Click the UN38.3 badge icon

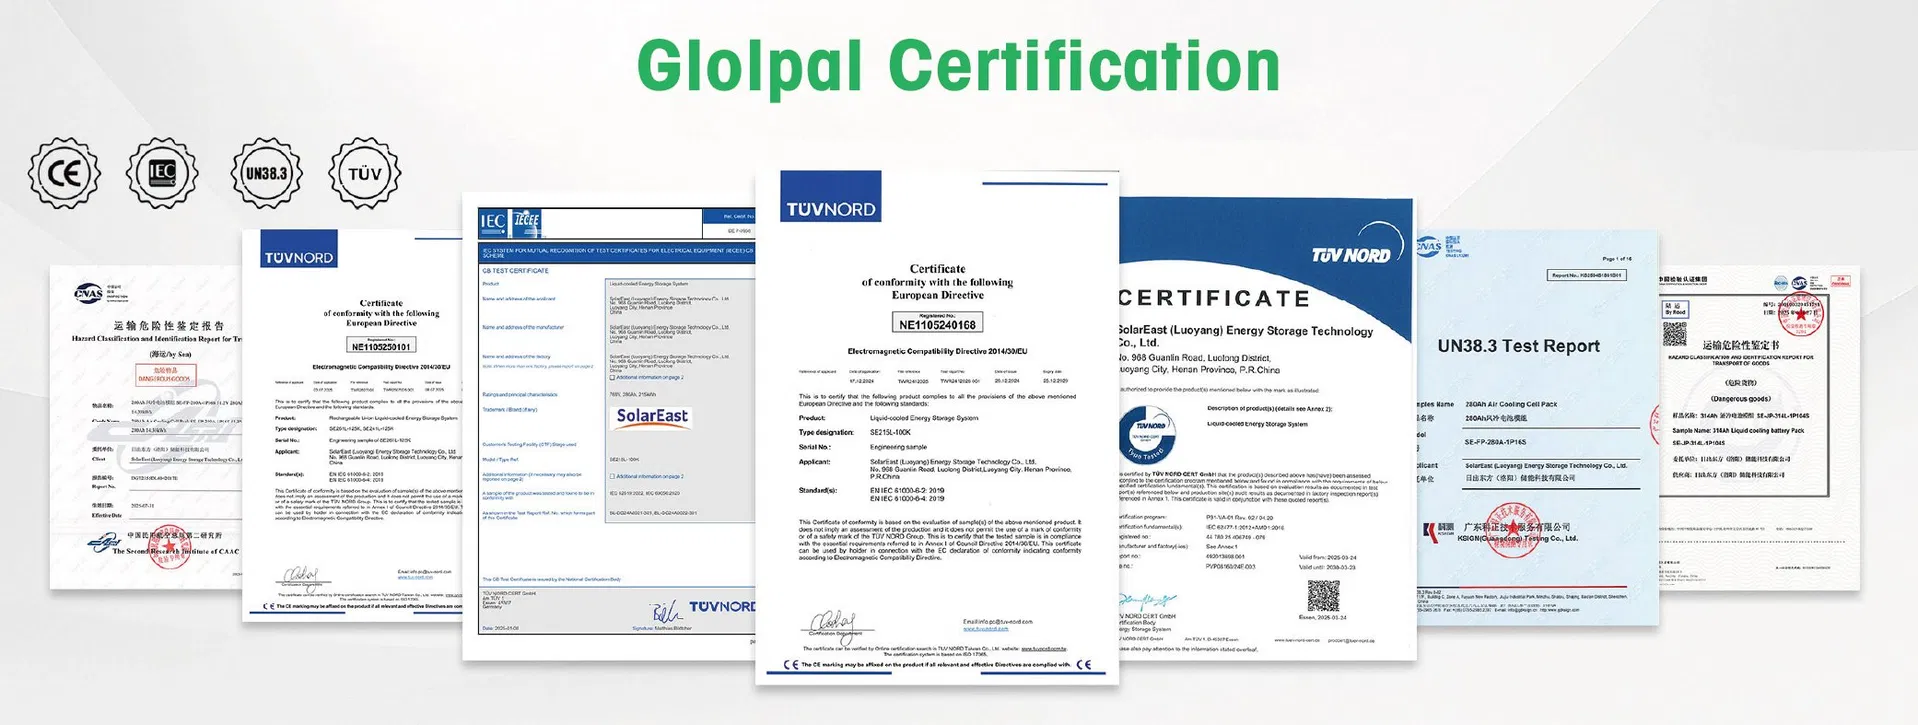coord(266,173)
